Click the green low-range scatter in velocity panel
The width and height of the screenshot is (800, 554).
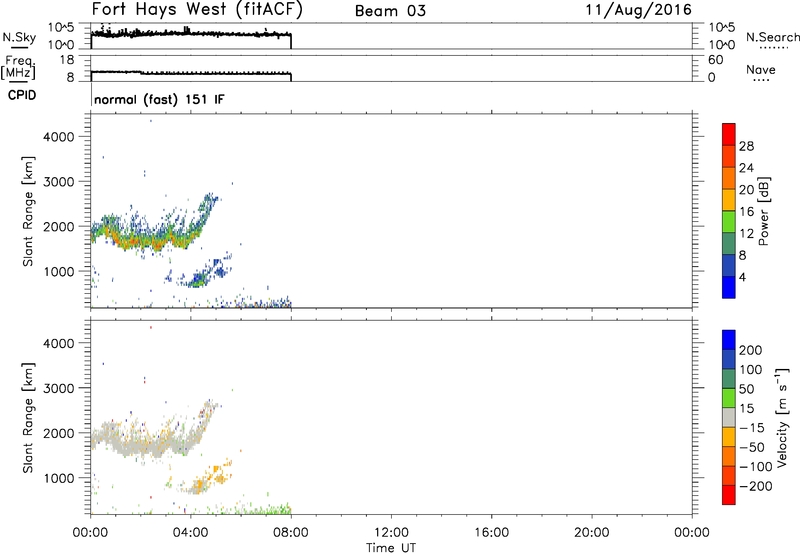pyautogui.click(x=265, y=509)
